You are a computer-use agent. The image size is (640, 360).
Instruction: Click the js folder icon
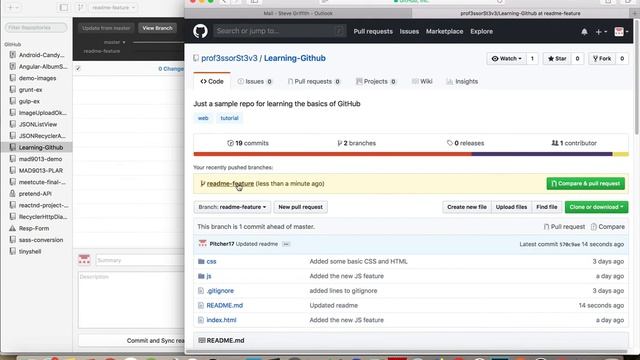[201, 276]
